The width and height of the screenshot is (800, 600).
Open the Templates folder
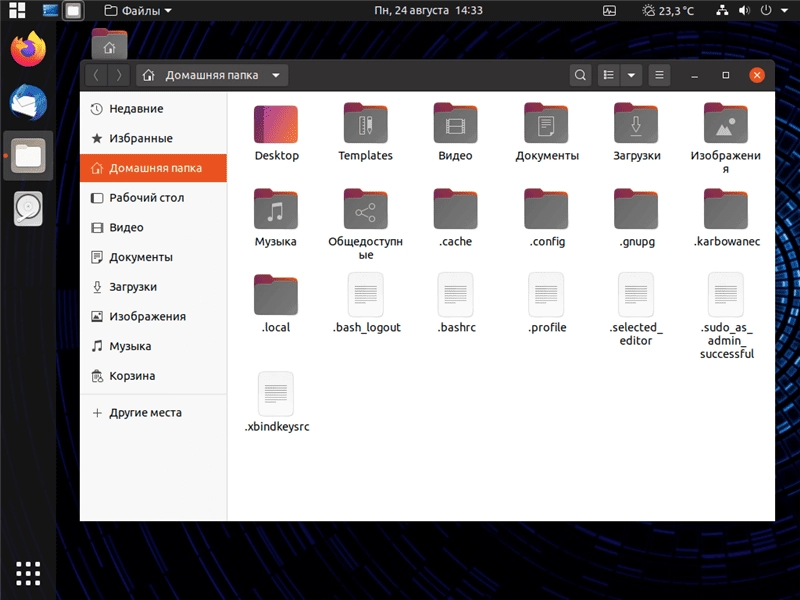point(365,123)
